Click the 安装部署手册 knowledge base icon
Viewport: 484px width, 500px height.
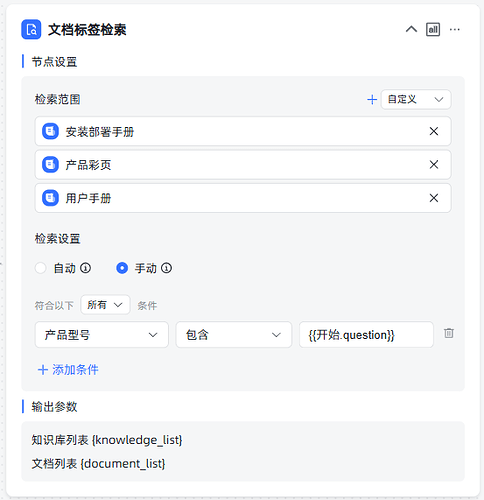[x=50, y=131]
